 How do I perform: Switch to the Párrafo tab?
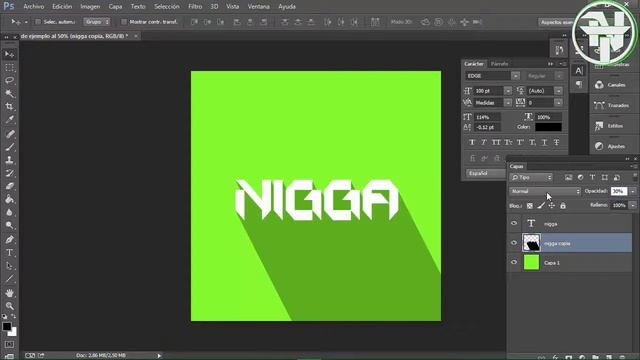click(x=500, y=64)
